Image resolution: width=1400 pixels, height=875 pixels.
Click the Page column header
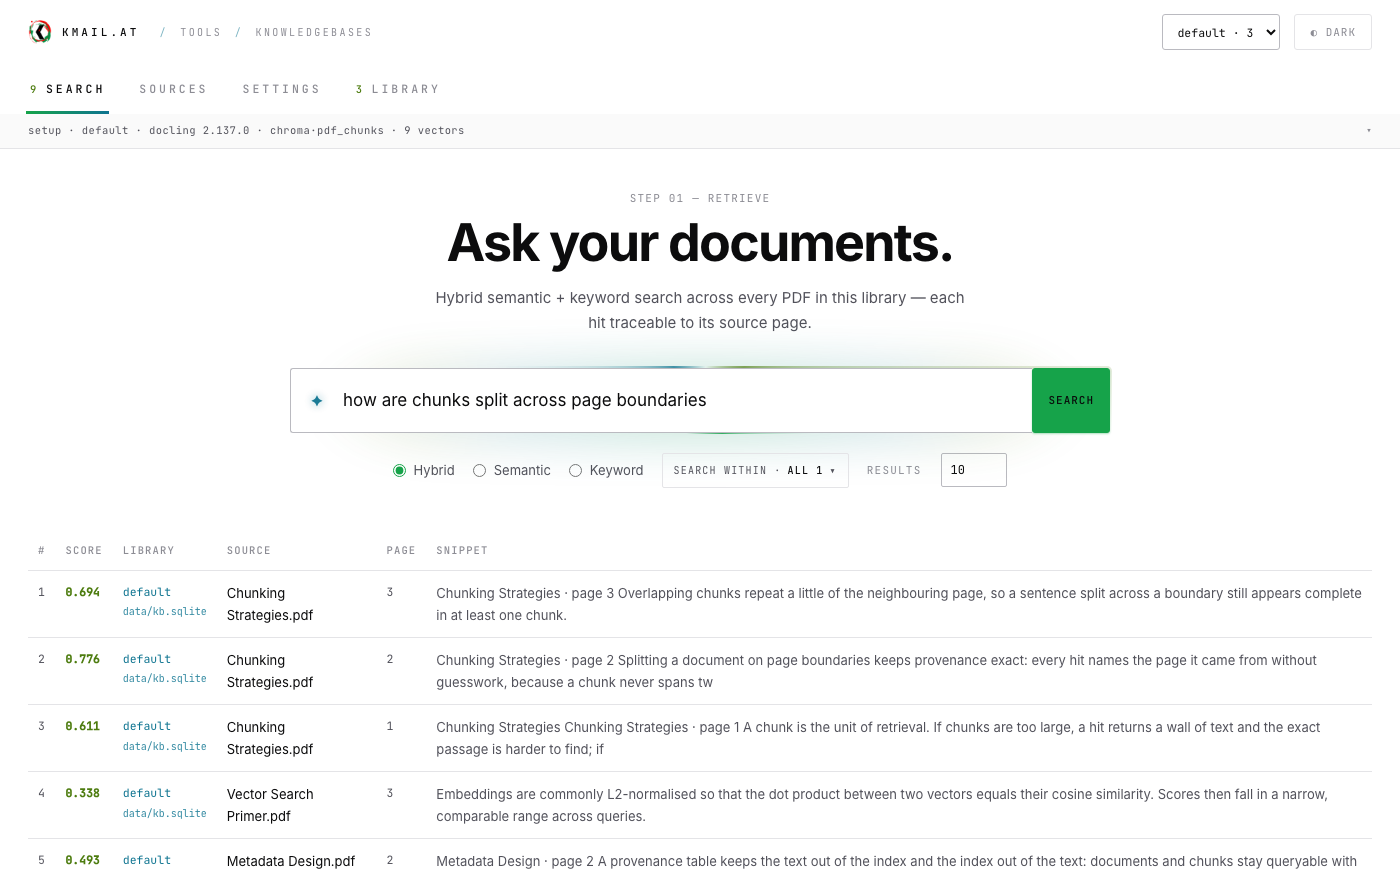pyautogui.click(x=401, y=551)
